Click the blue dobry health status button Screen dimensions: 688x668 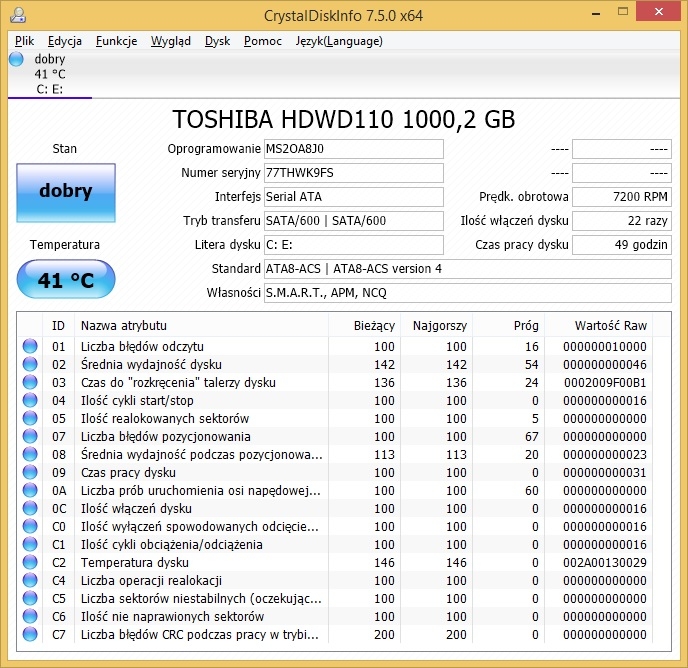tap(66, 193)
